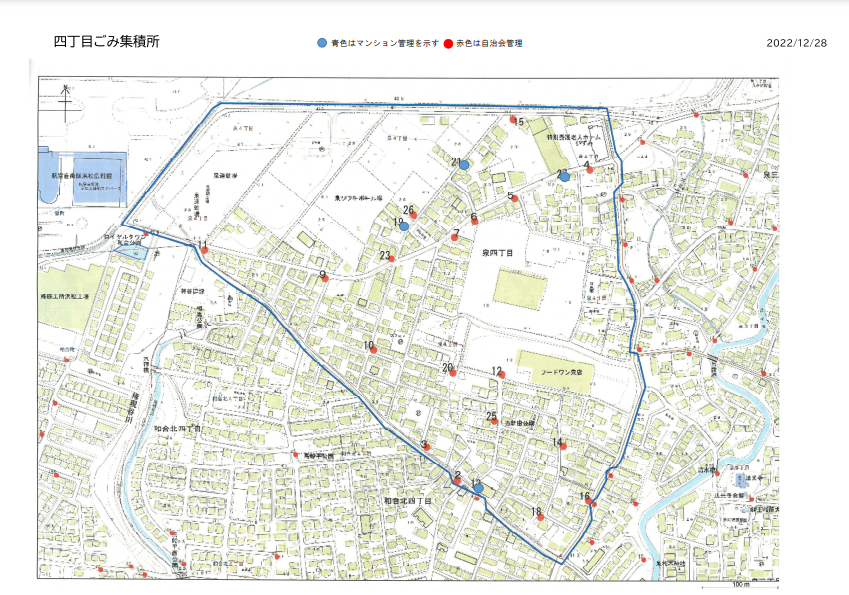The width and height of the screenshot is (849, 595).
Task: Select red marker numbered 25
Action: pyautogui.click(x=495, y=421)
